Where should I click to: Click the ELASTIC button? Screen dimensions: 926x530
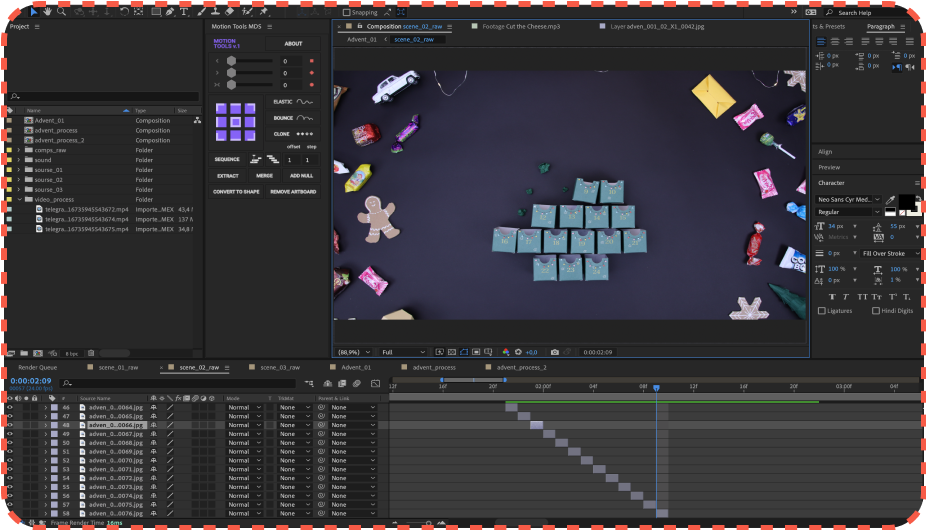[x=293, y=102]
